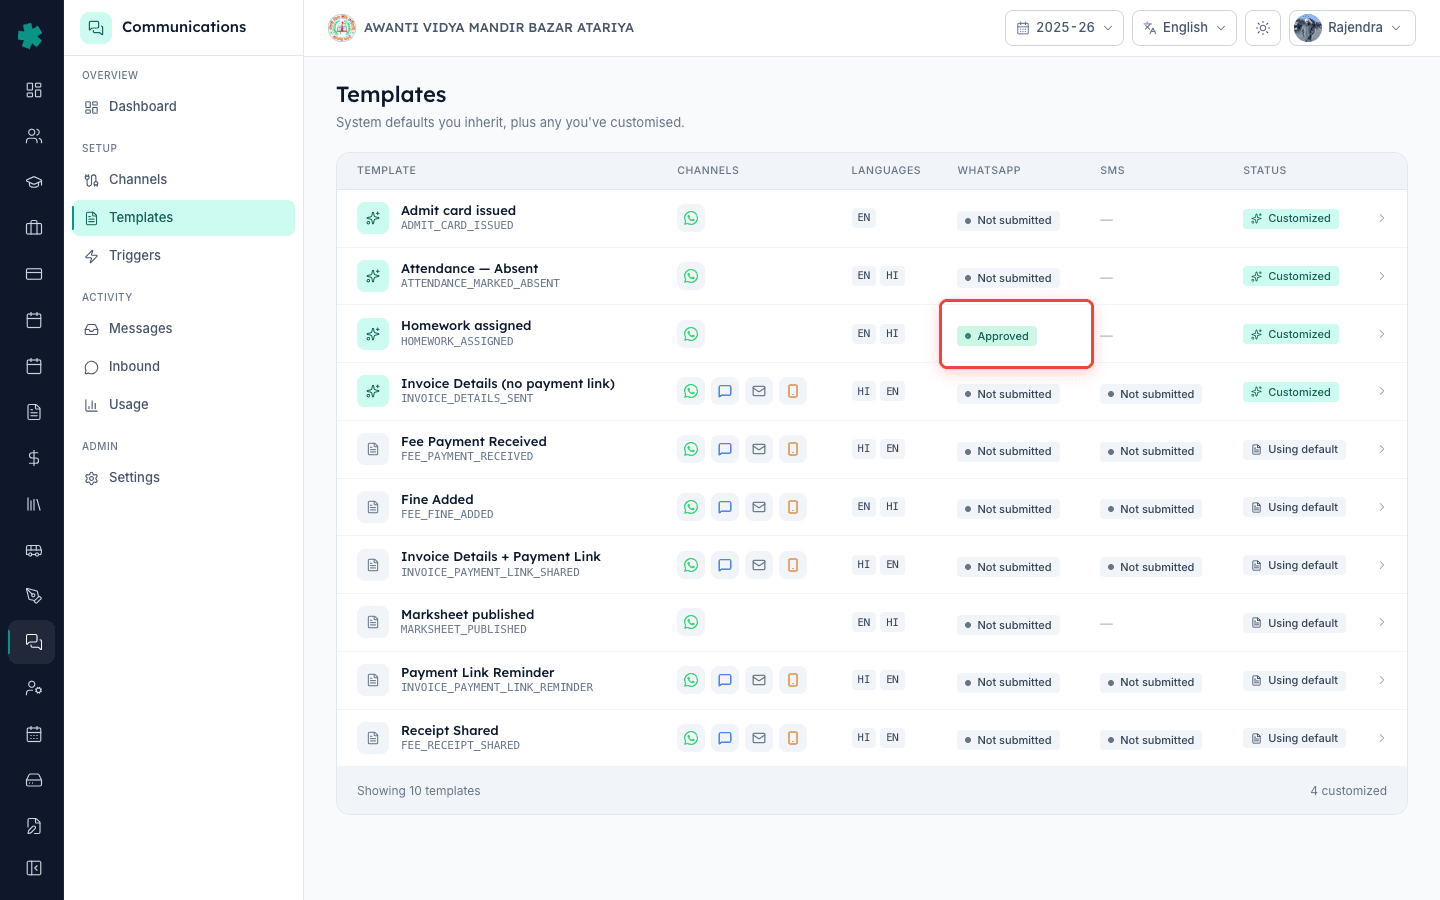
Task: Click email icon in Fee Payment Received row
Action: pos(759,449)
